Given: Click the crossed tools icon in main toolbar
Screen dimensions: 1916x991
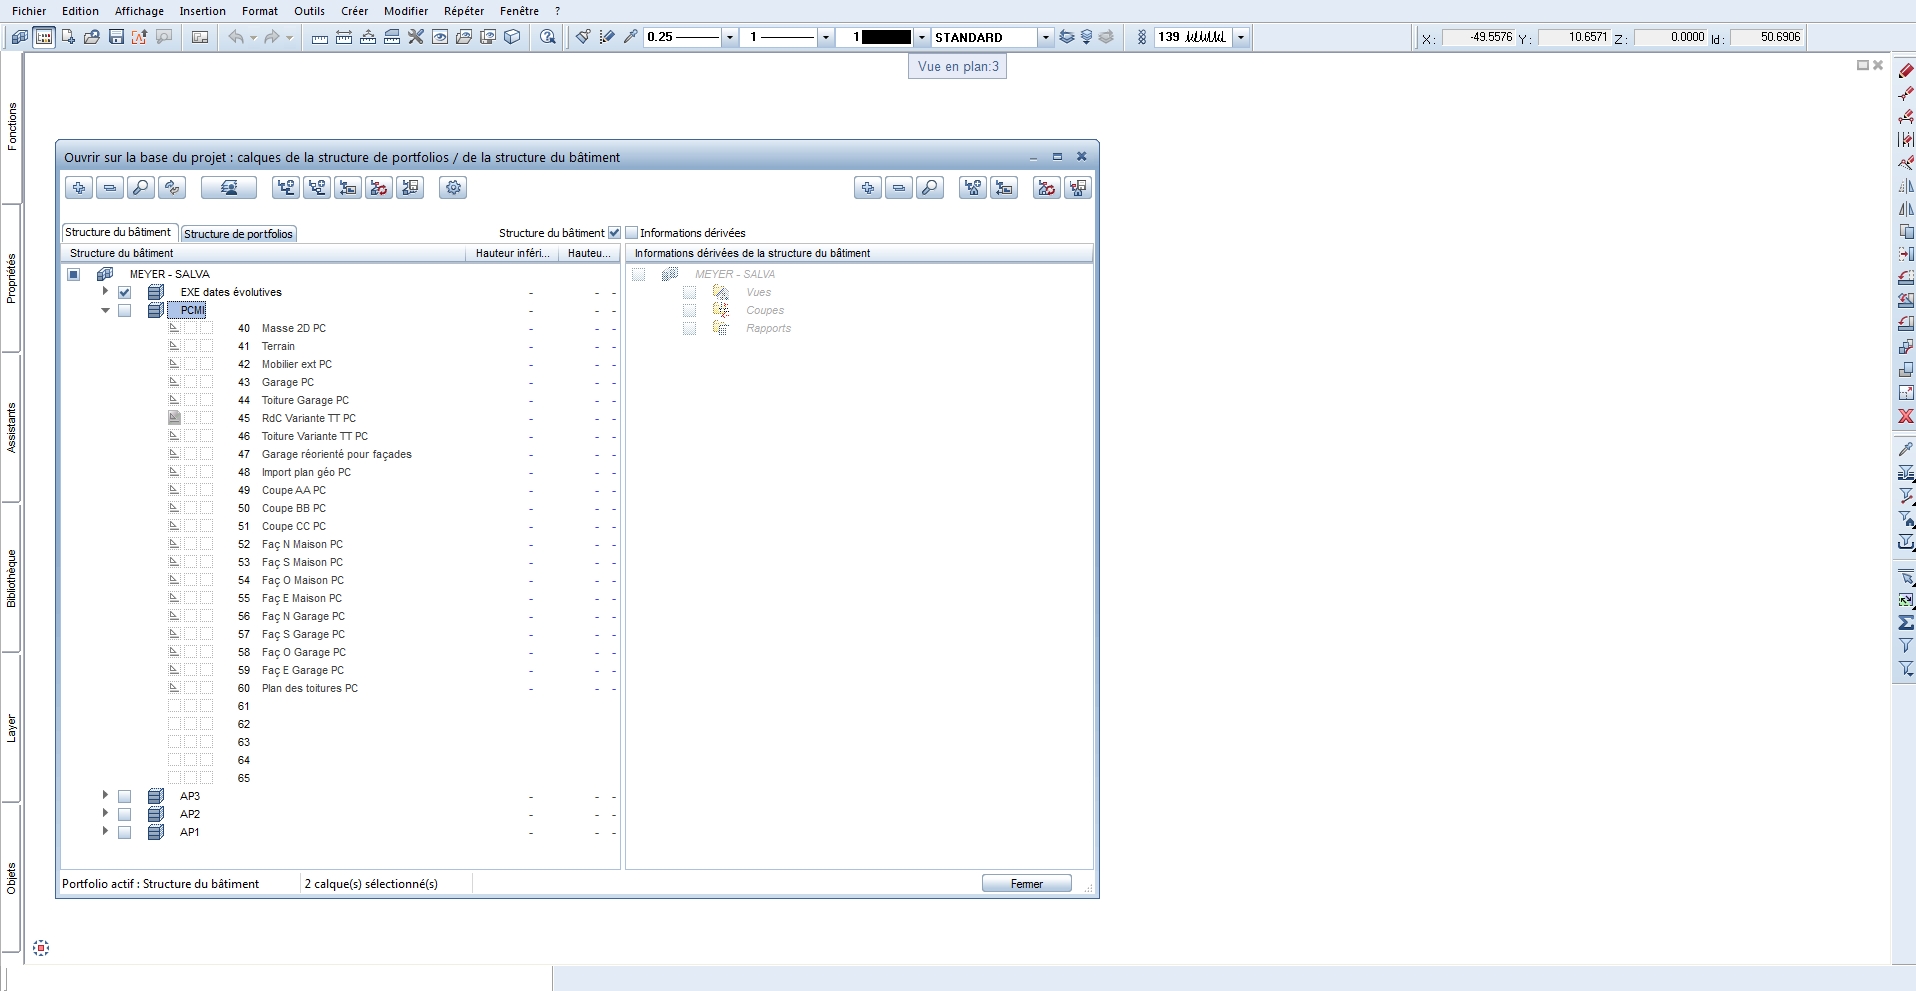Looking at the screenshot, I should 416,37.
